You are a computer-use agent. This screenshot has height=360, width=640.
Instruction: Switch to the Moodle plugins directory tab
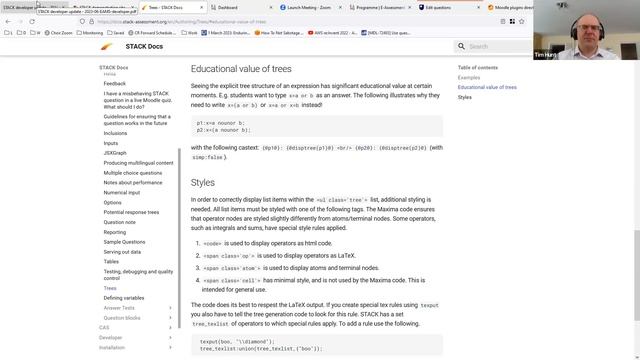point(511,7)
